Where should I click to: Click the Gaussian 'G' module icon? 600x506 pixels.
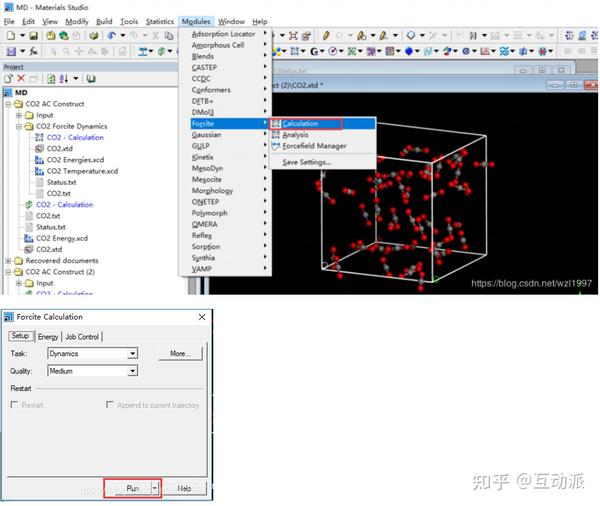314,51
